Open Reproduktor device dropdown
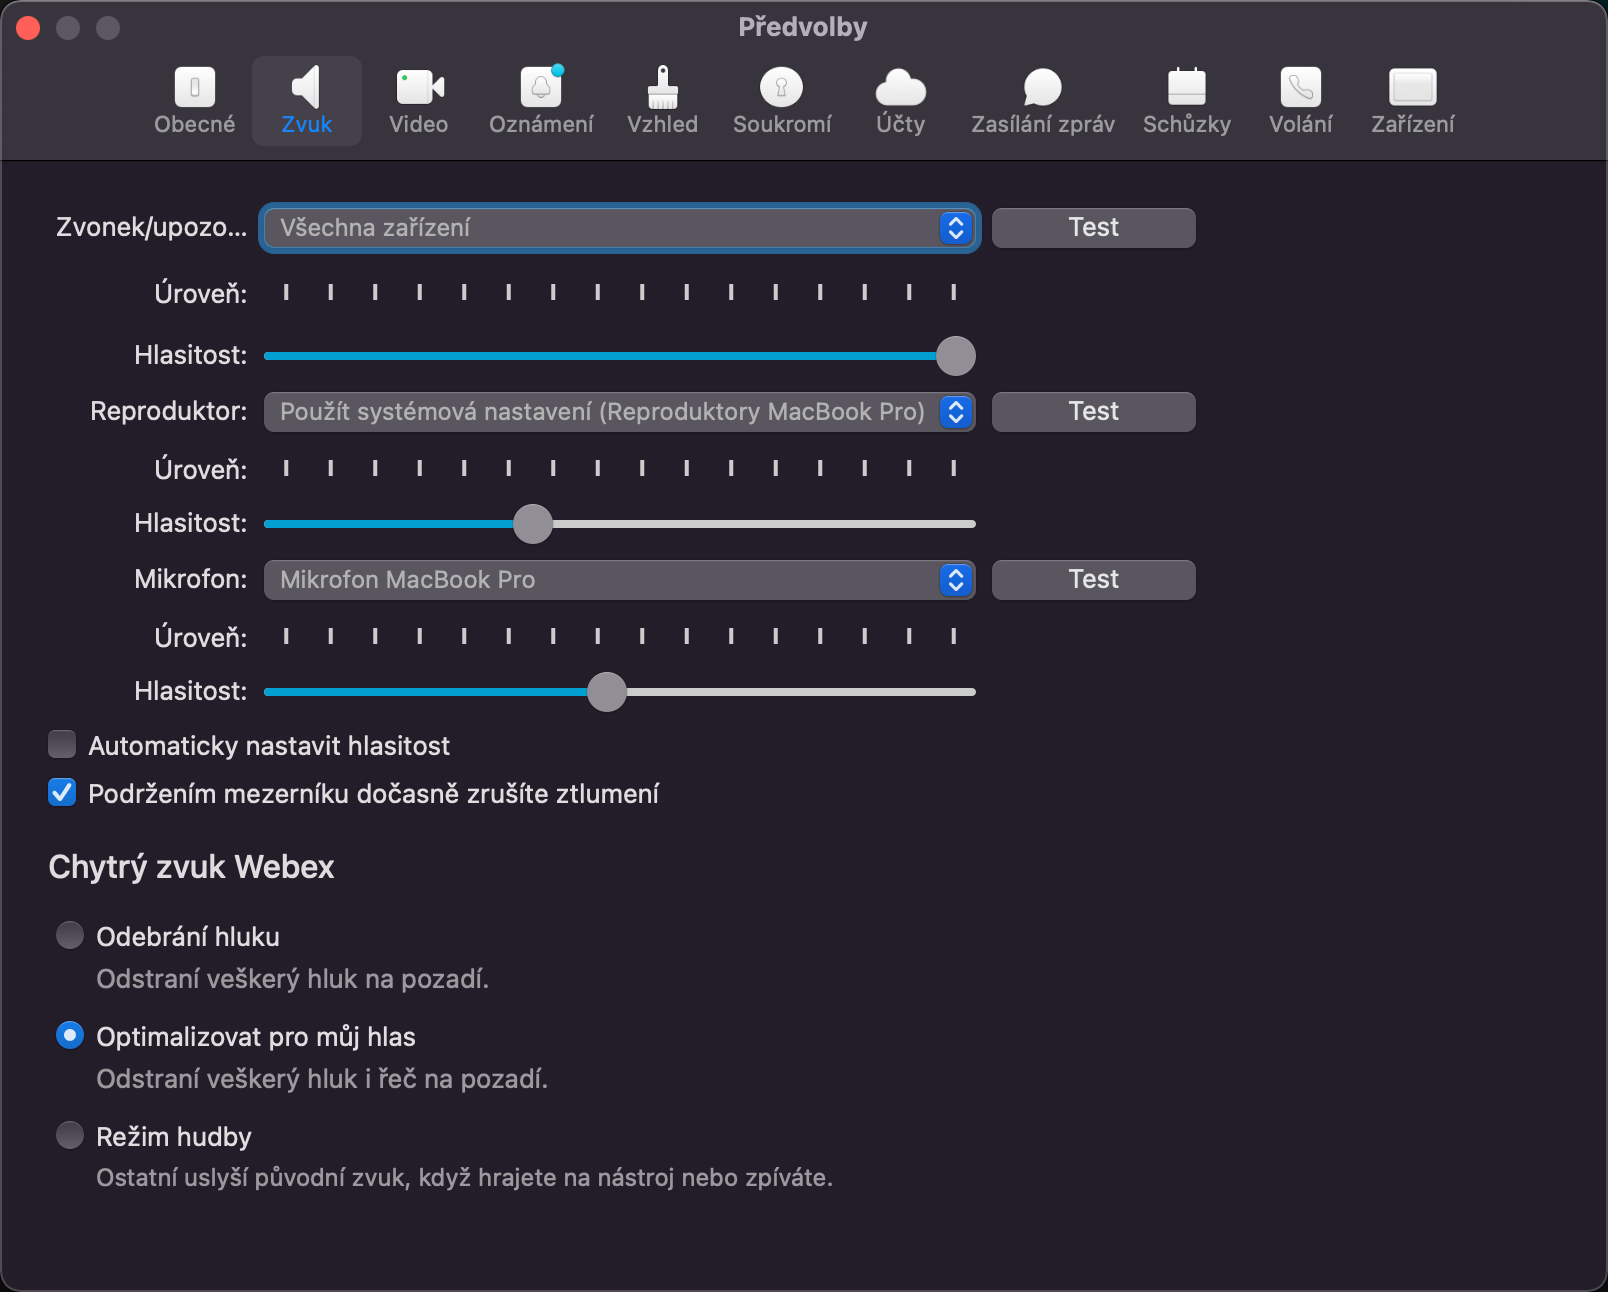Screen dimensions: 1608x1292 (x=619, y=412)
